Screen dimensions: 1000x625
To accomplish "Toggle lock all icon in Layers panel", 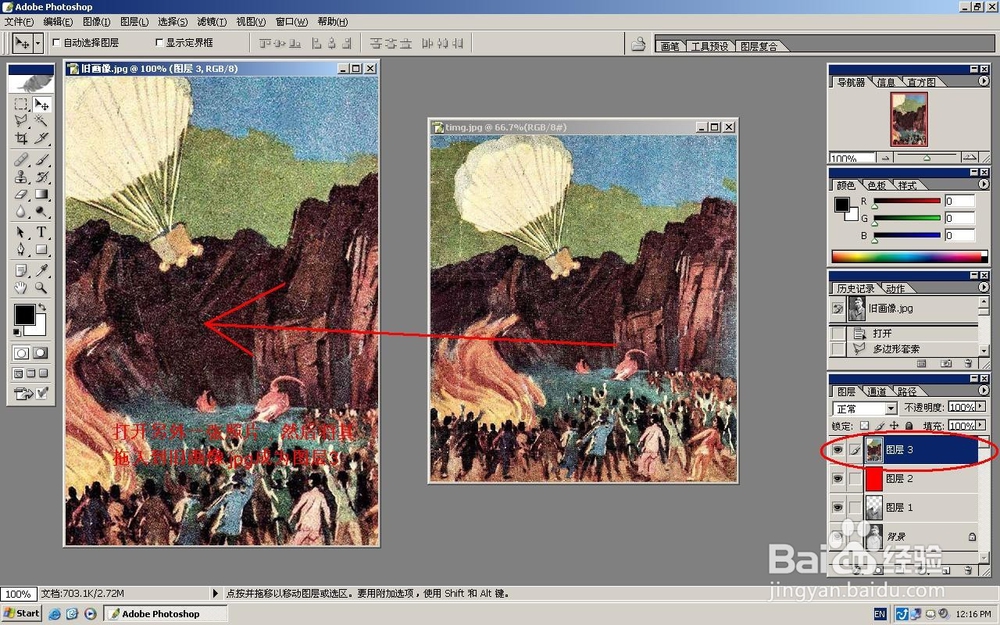I will click(909, 425).
